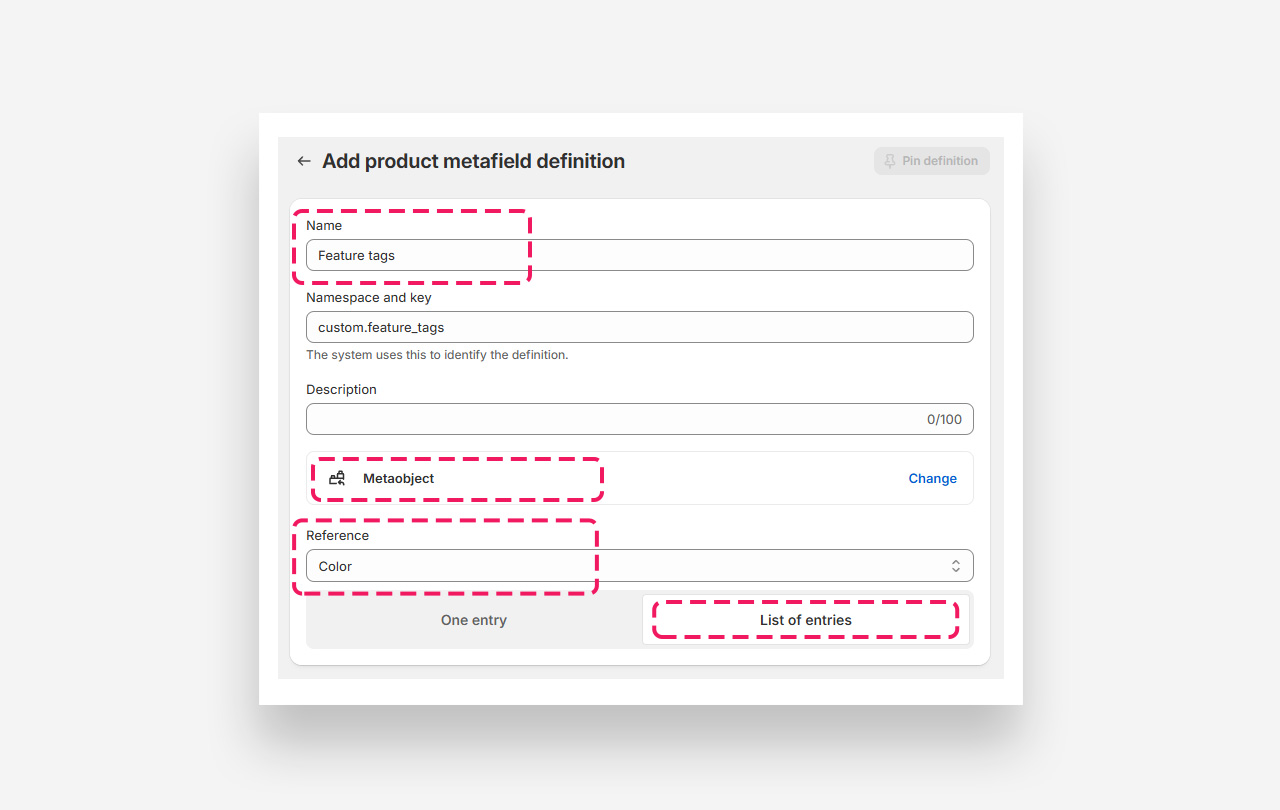Click the Namespace and key label
The width and height of the screenshot is (1280, 810).
tap(368, 298)
